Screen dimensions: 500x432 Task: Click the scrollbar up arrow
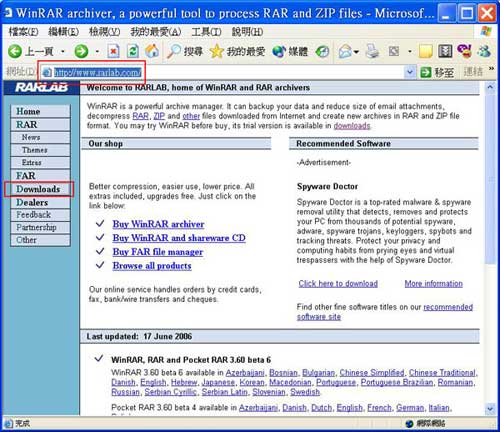coord(490,87)
